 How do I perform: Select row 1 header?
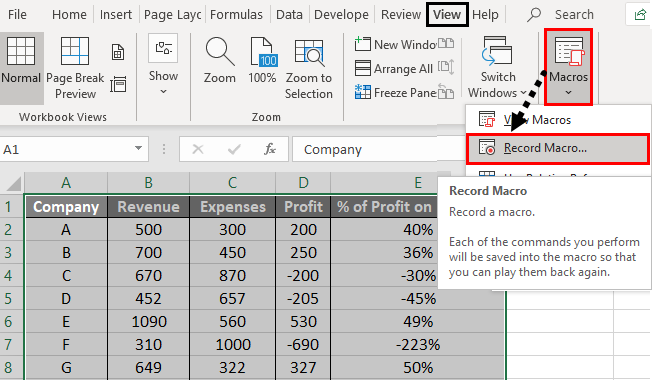tap(12, 207)
